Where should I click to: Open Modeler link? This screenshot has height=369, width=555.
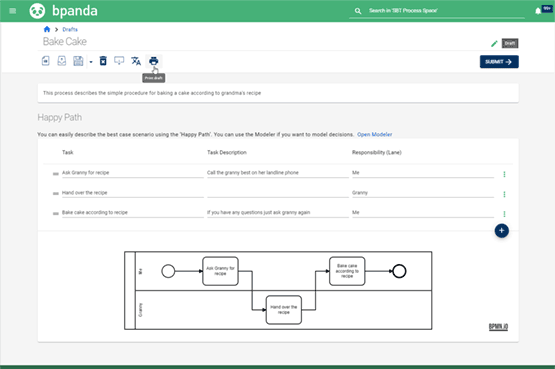pyautogui.click(x=374, y=134)
